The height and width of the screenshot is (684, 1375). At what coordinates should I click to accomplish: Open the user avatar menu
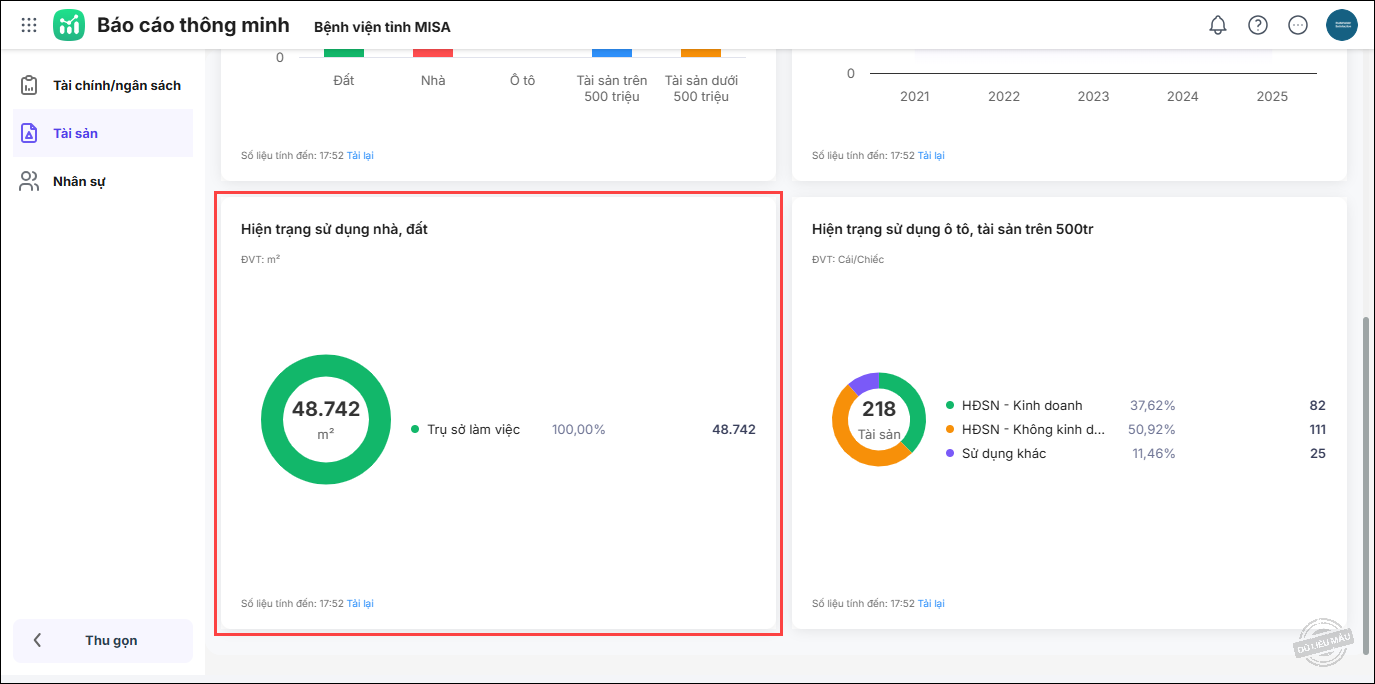(x=1341, y=25)
